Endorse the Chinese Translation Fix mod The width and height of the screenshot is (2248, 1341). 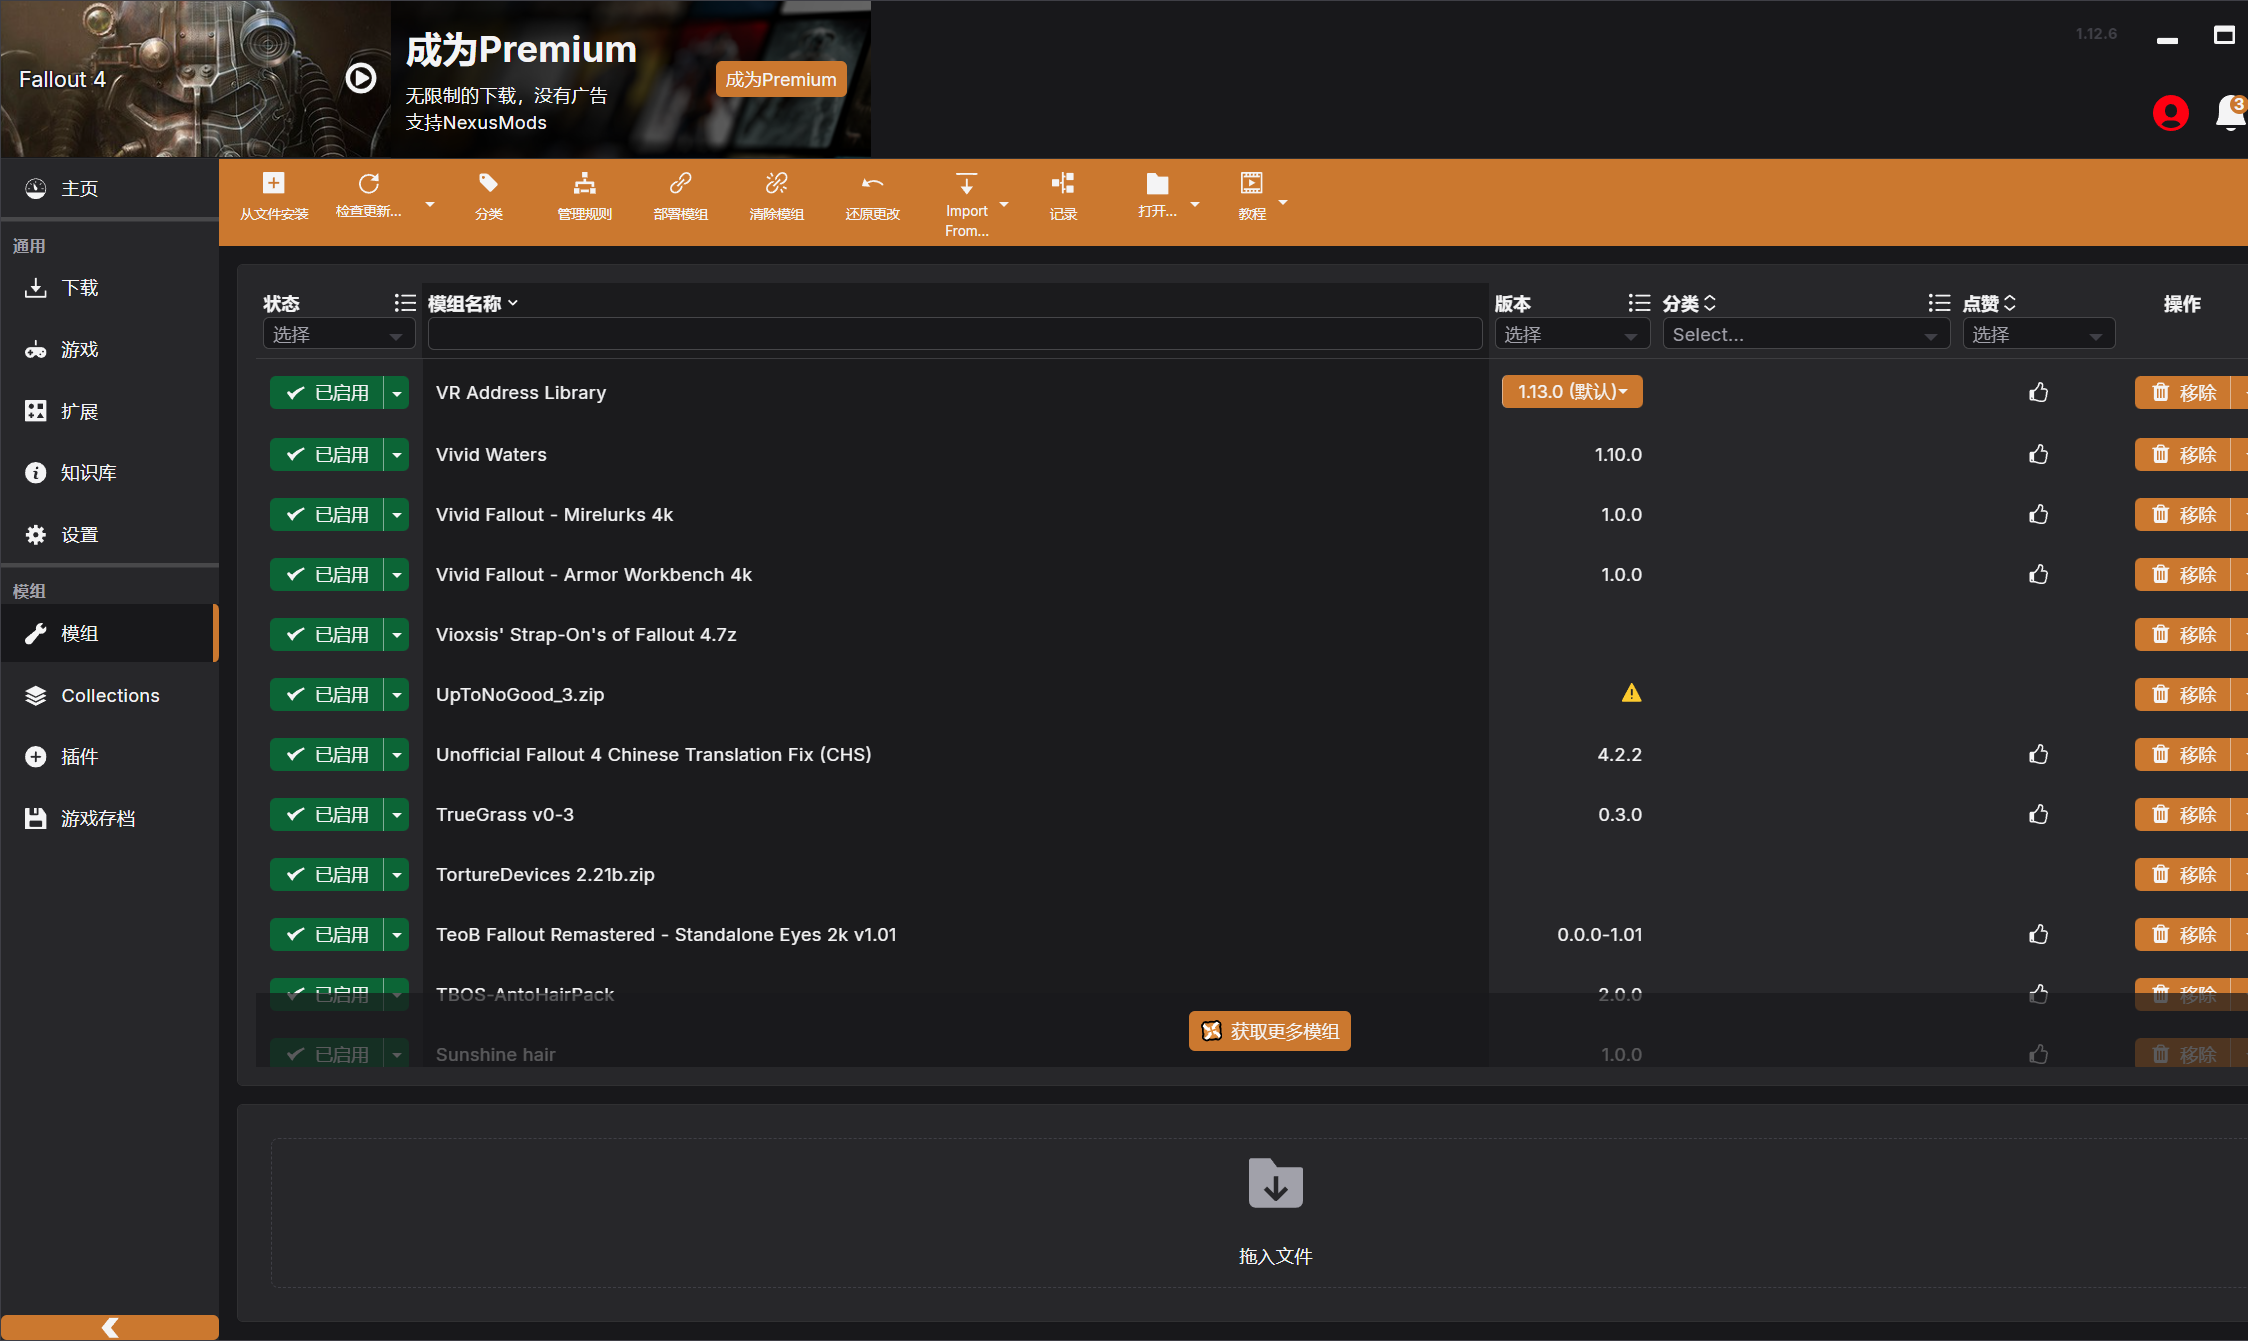(2038, 754)
